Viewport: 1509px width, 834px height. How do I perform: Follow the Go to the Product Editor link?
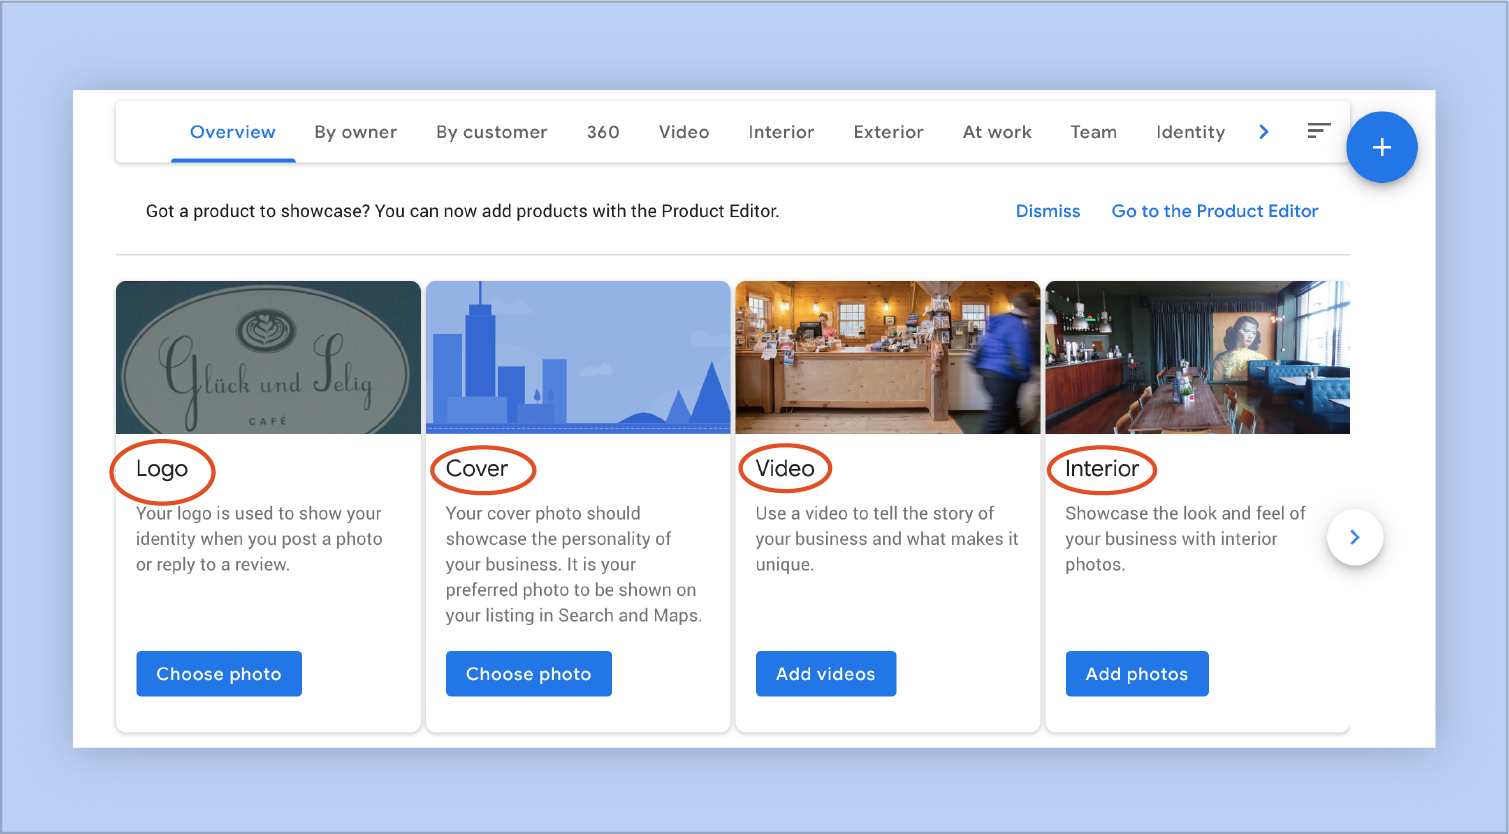[1215, 211]
